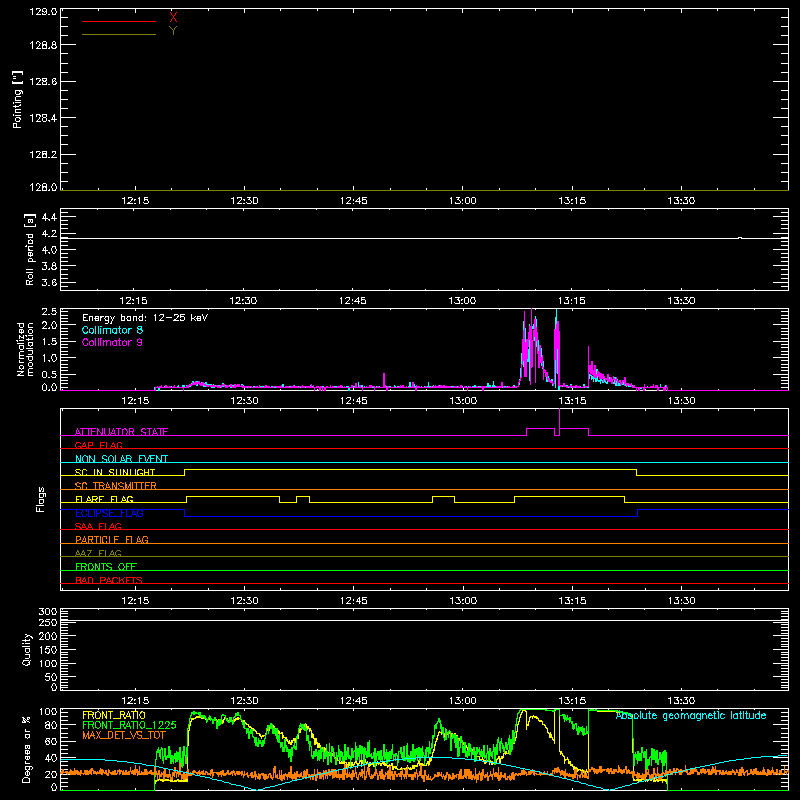The width and height of the screenshot is (800, 800).
Task: Click the SC_IN_SUNLIGHT flag label
Action: pos(115,472)
